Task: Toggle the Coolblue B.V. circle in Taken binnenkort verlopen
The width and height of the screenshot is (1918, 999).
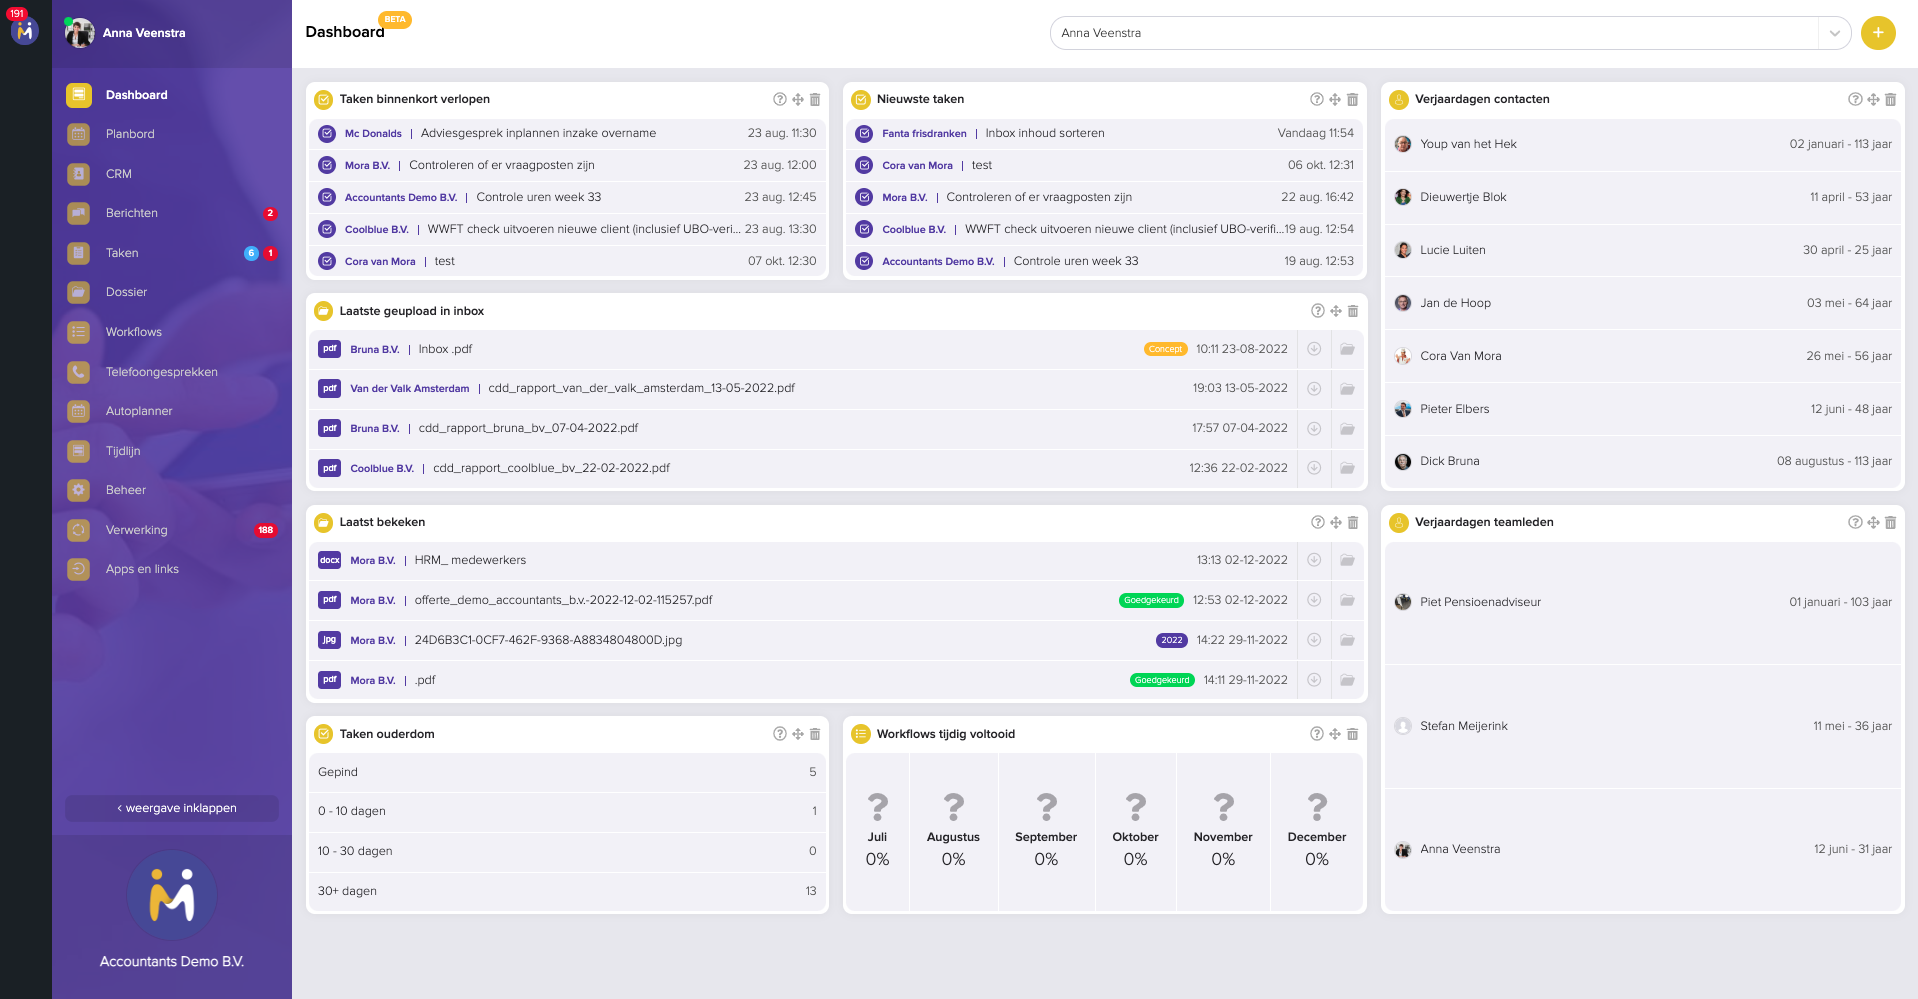Action: (327, 229)
